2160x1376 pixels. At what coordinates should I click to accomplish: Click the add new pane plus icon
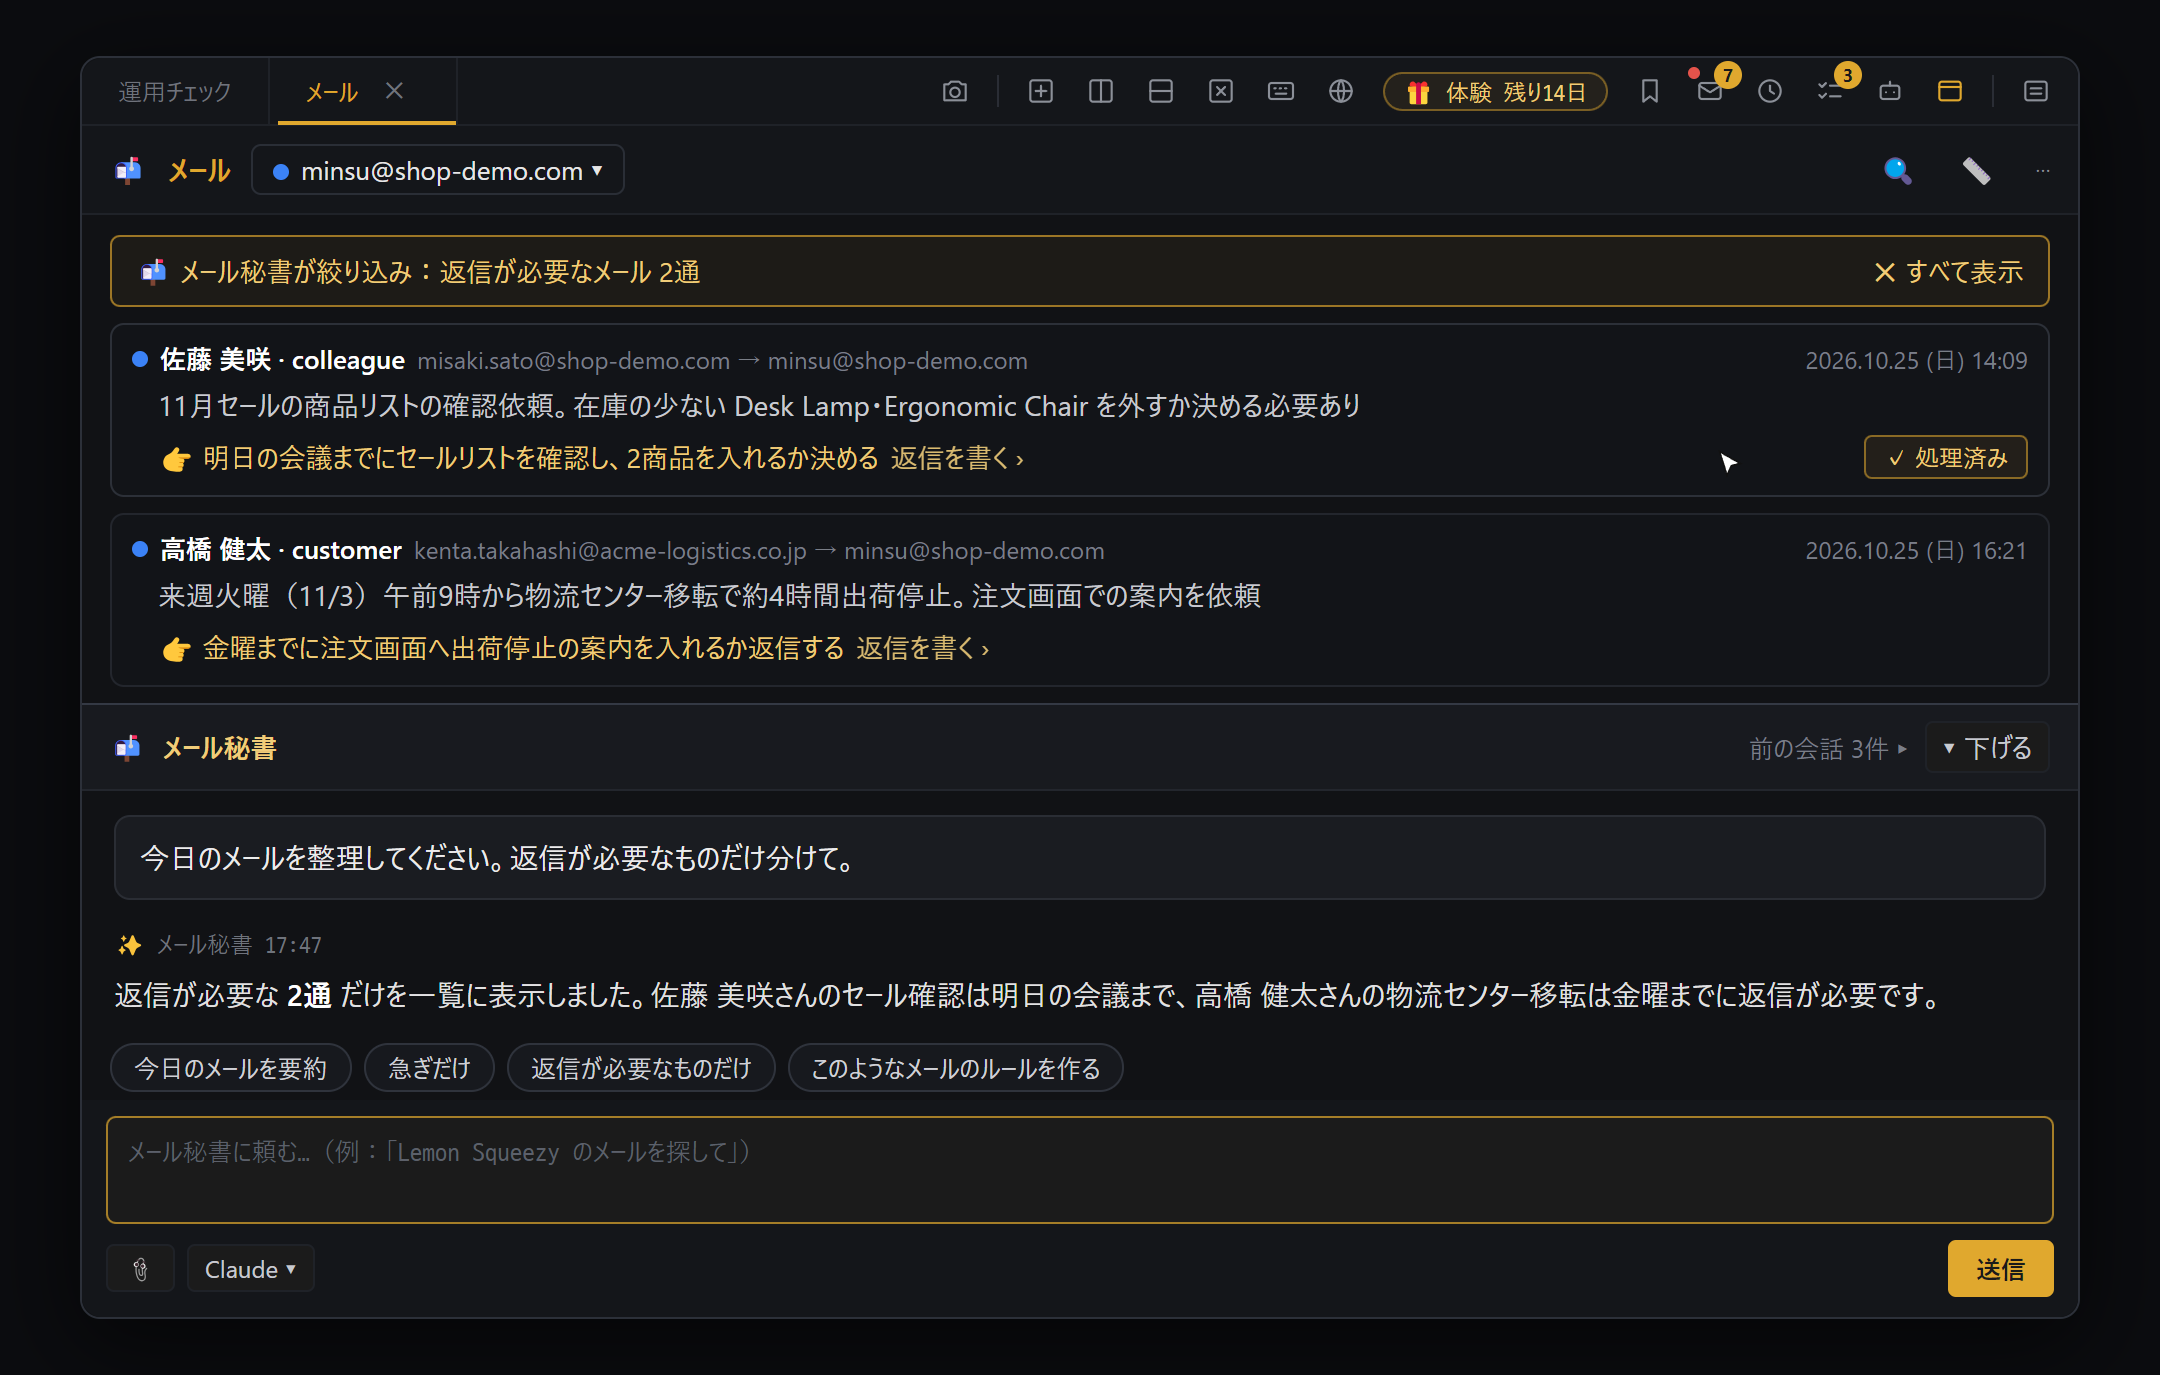(1040, 91)
